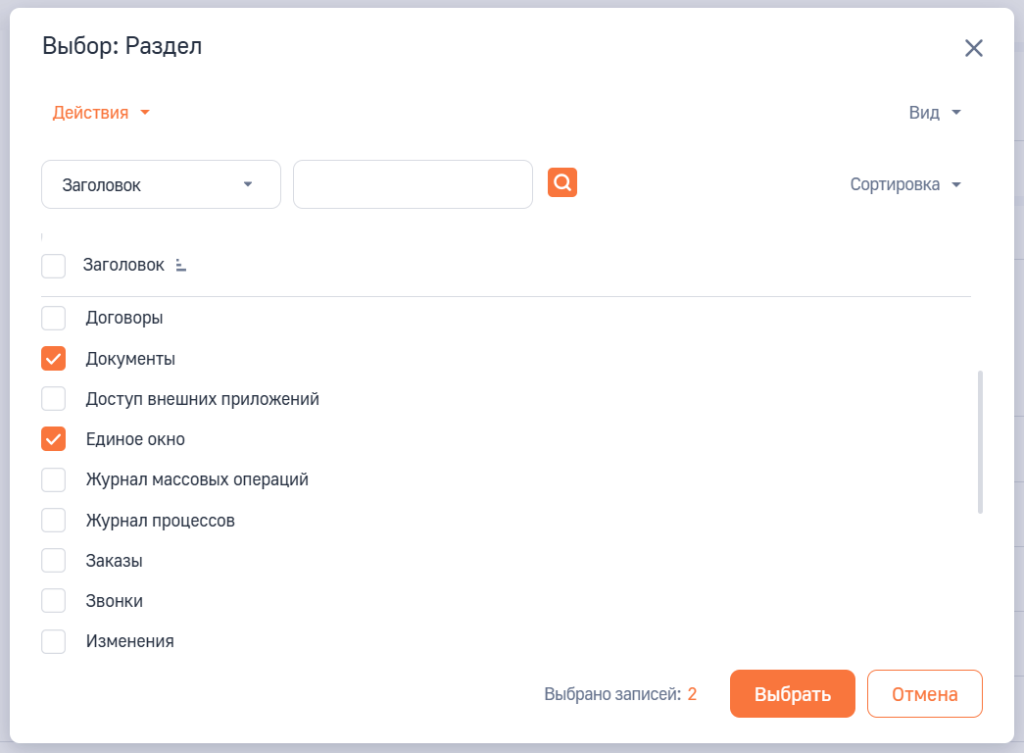Viewport: 1024px width, 753px height.
Task: Check the Доступ внешних приложений checkbox
Action: (54, 398)
